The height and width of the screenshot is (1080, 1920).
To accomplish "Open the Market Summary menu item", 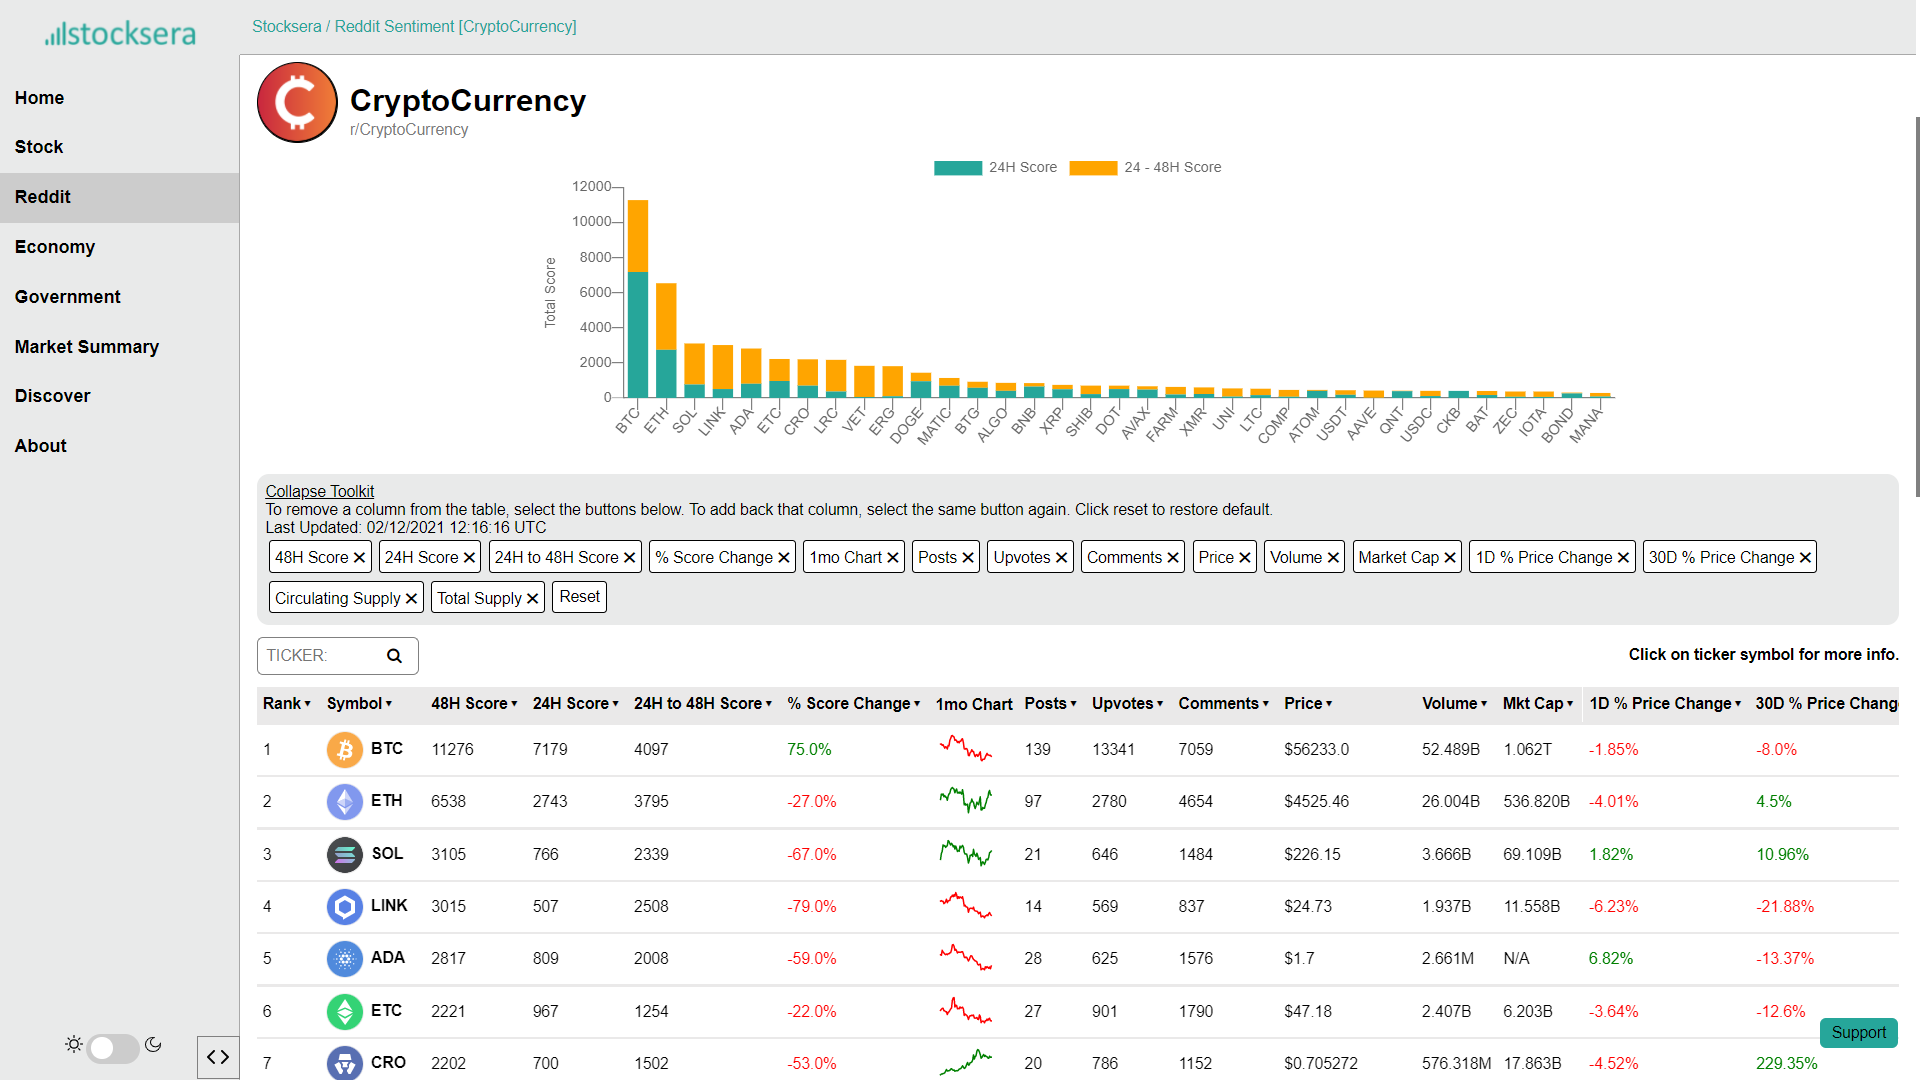I will 87,347.
